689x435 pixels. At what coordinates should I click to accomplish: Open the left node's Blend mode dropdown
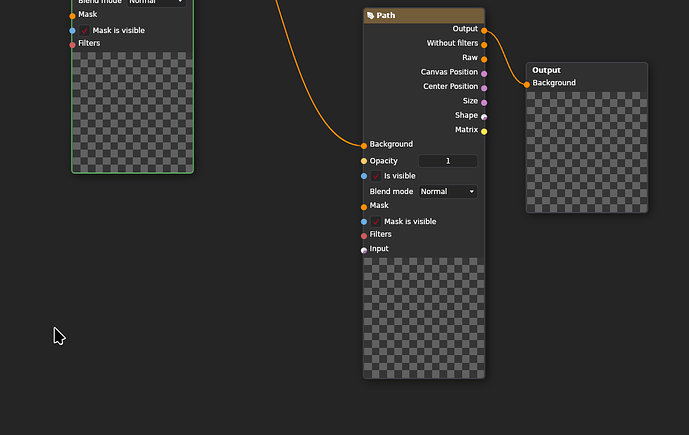[x=155, y=2]
